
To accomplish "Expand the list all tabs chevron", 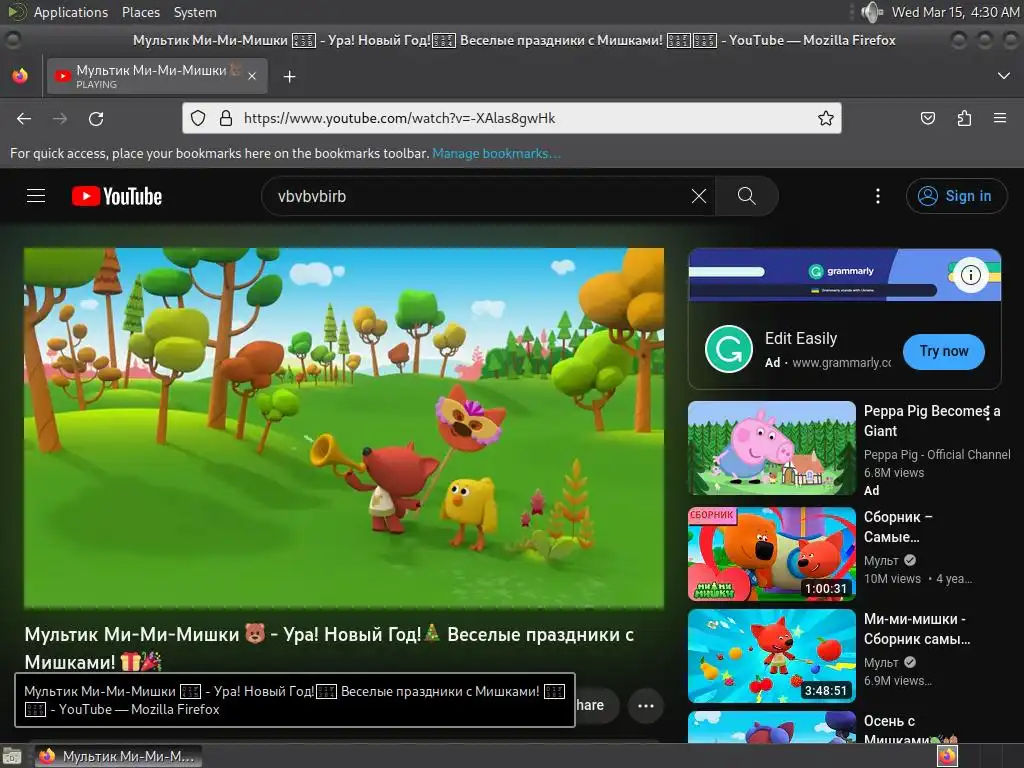I will click(1004, 76).
